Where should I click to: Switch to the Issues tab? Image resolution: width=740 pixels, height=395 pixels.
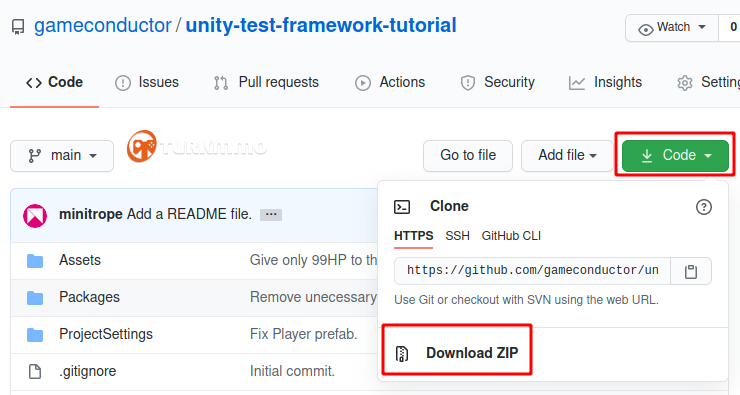(x=147, y=83)
